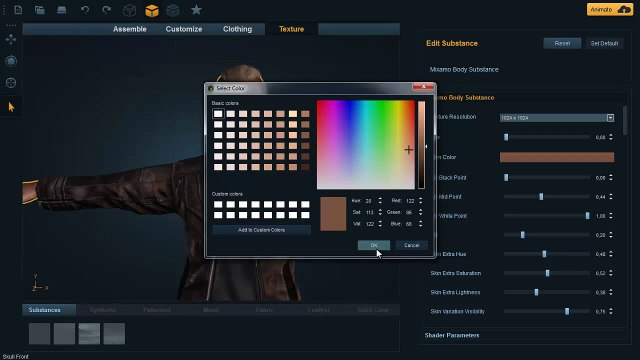Click the Val value stepper arrows
This screenshot has width=640, height=360.
point(380,224)
